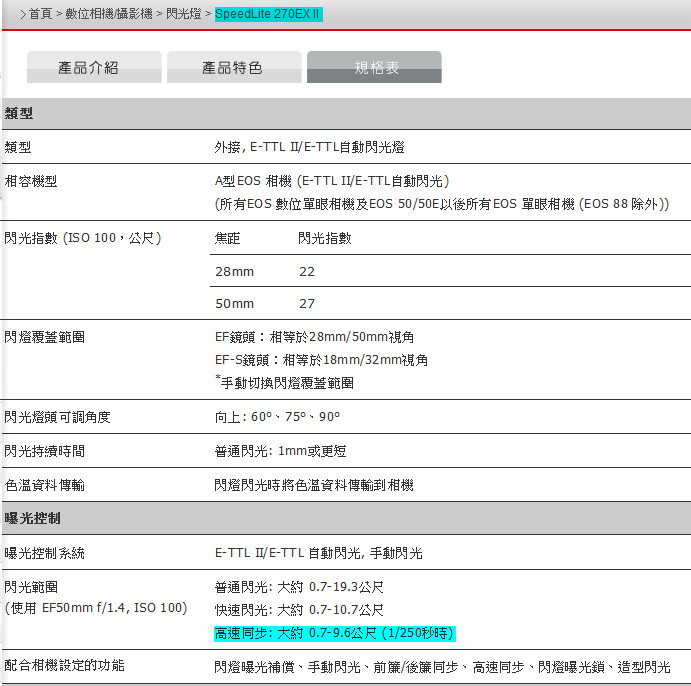Open 閃光燈 breadcrumb link
The height and width of the screenshot is (686, 691).
[183, 14]
